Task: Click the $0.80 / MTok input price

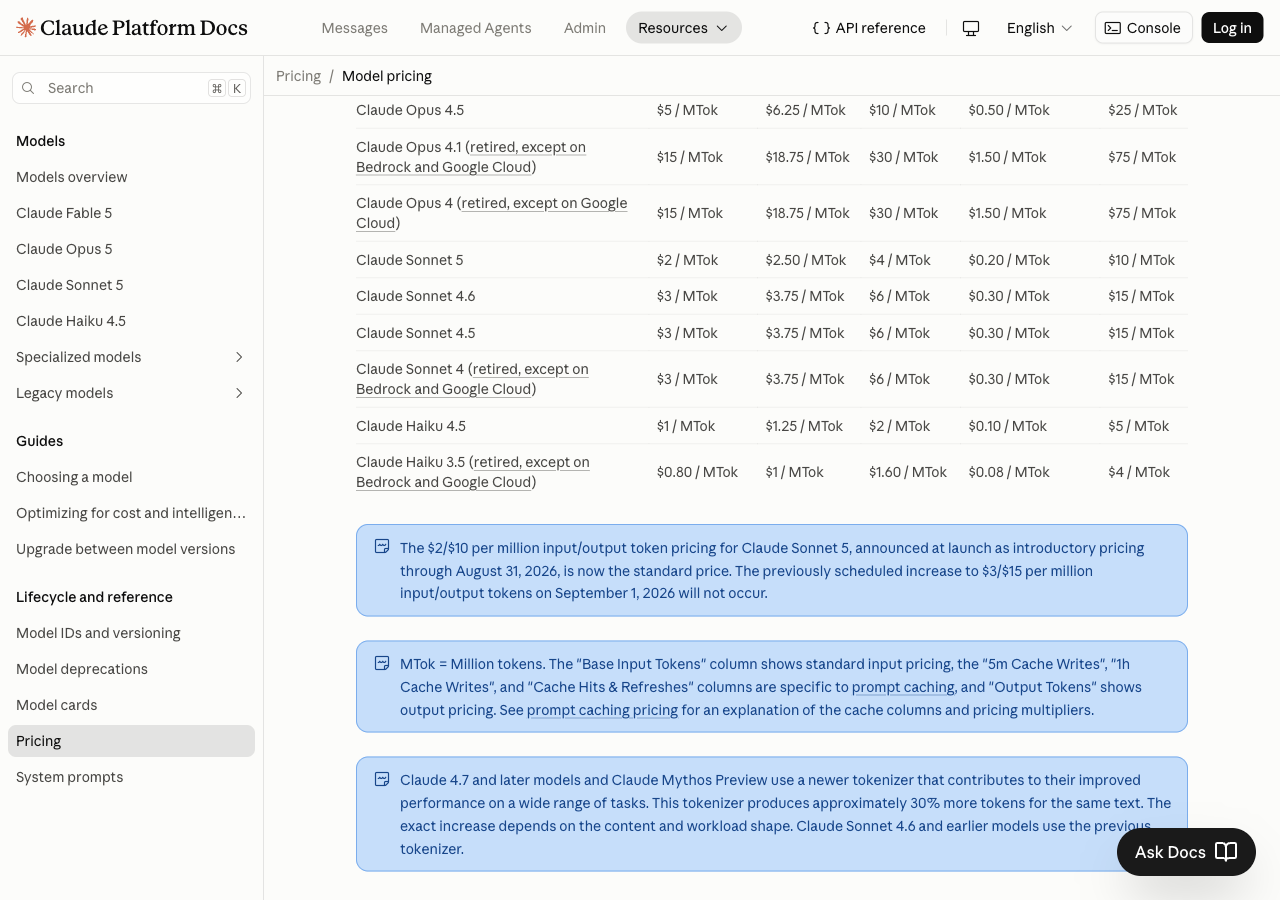Action: click(x=698, y=472)
